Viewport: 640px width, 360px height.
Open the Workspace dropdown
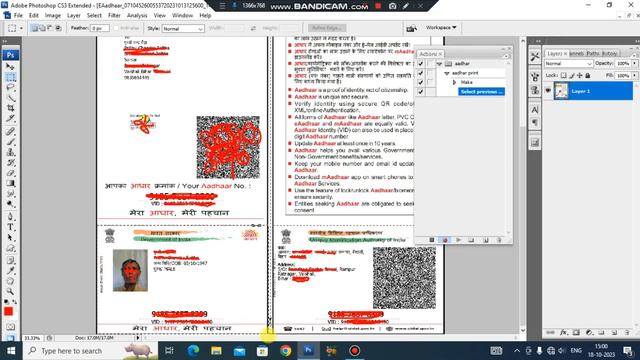click(x=441, y=28)
